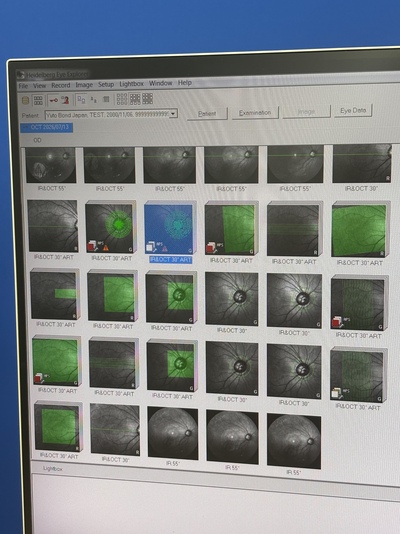Click red cube icon on circular scan thumbnail
The width and height of the screenshot is (400, 534).
pyautogui.click(x=93, y=247)
